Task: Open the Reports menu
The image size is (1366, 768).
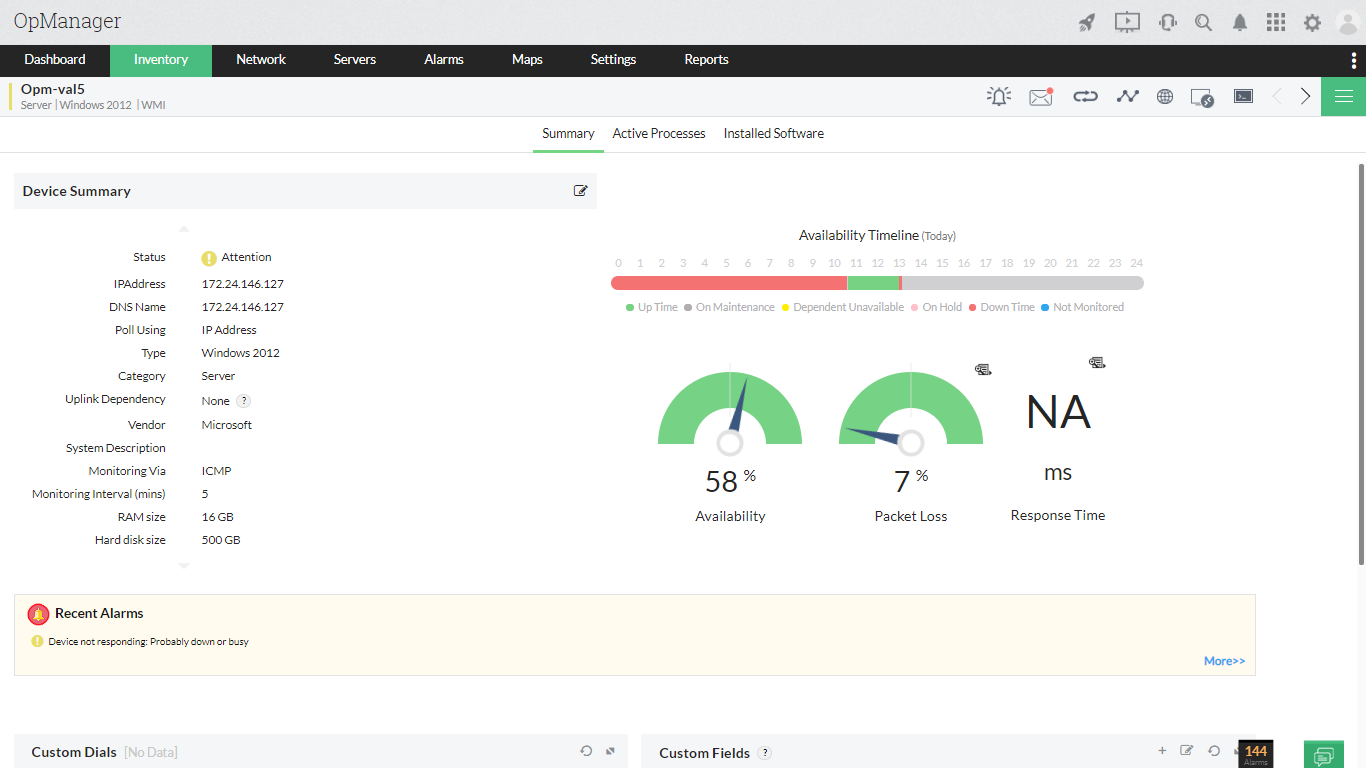Action: [x=706, y=60]
